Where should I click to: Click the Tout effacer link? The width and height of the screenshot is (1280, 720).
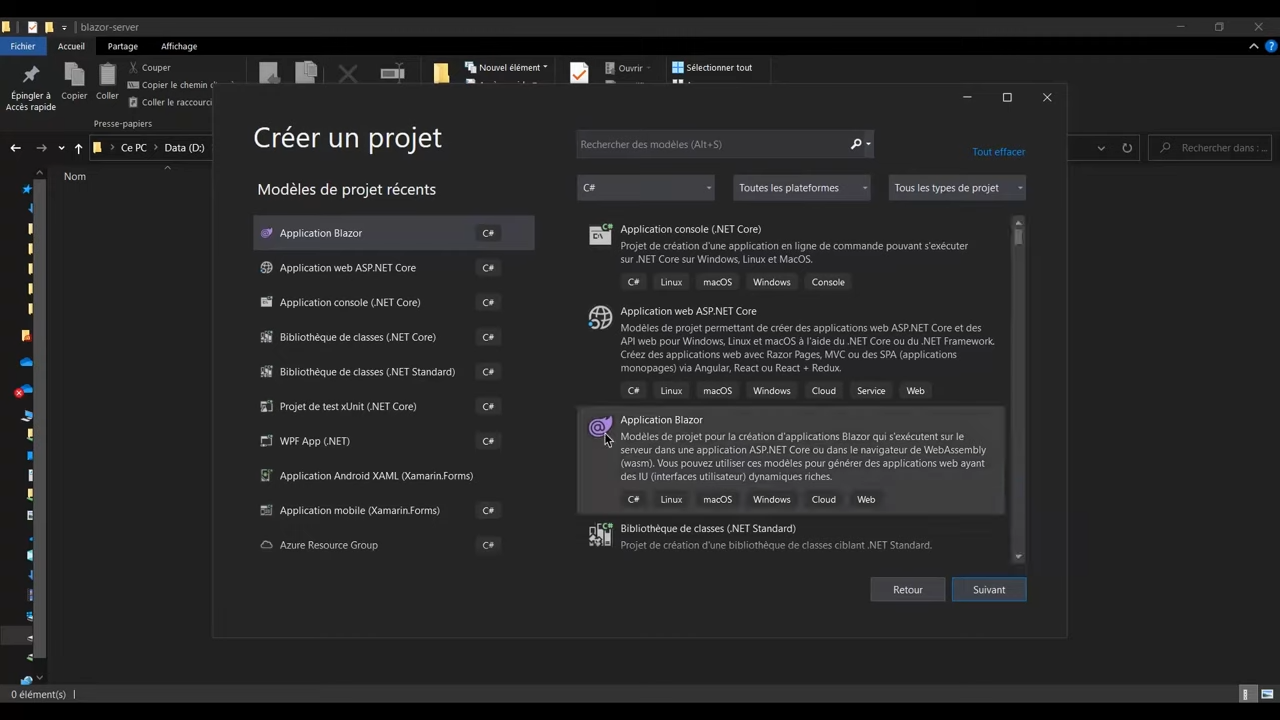click(x=998, y=151)
